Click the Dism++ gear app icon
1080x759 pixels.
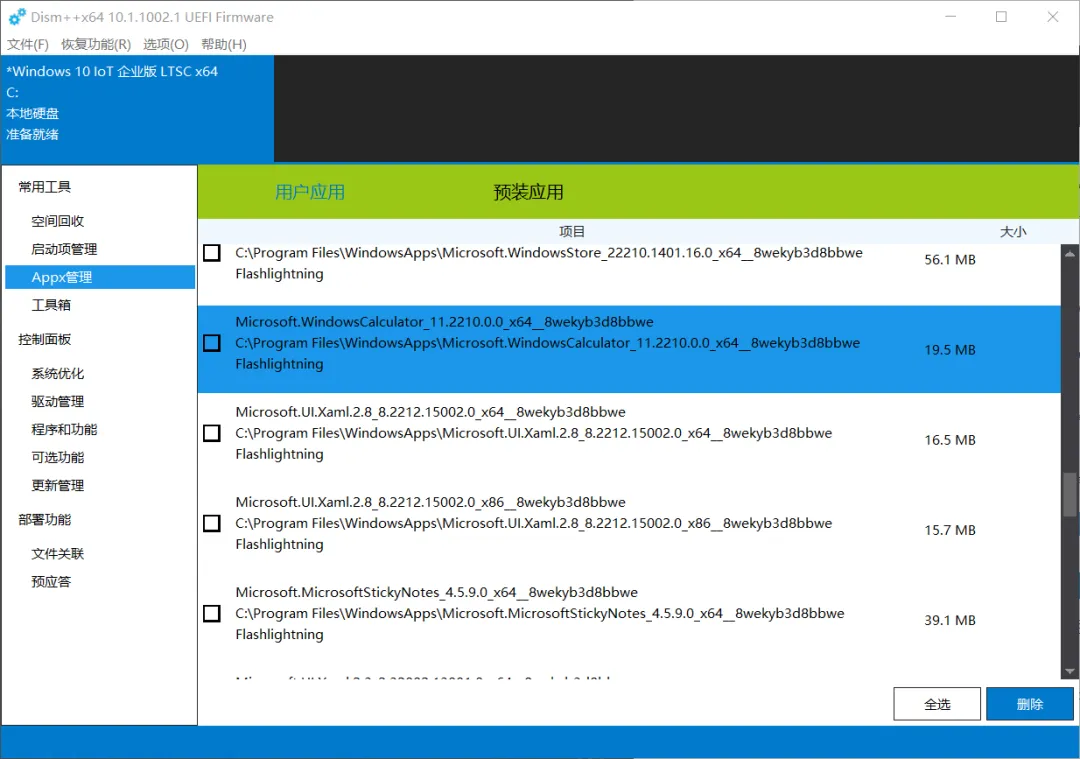tap(17, 17)
